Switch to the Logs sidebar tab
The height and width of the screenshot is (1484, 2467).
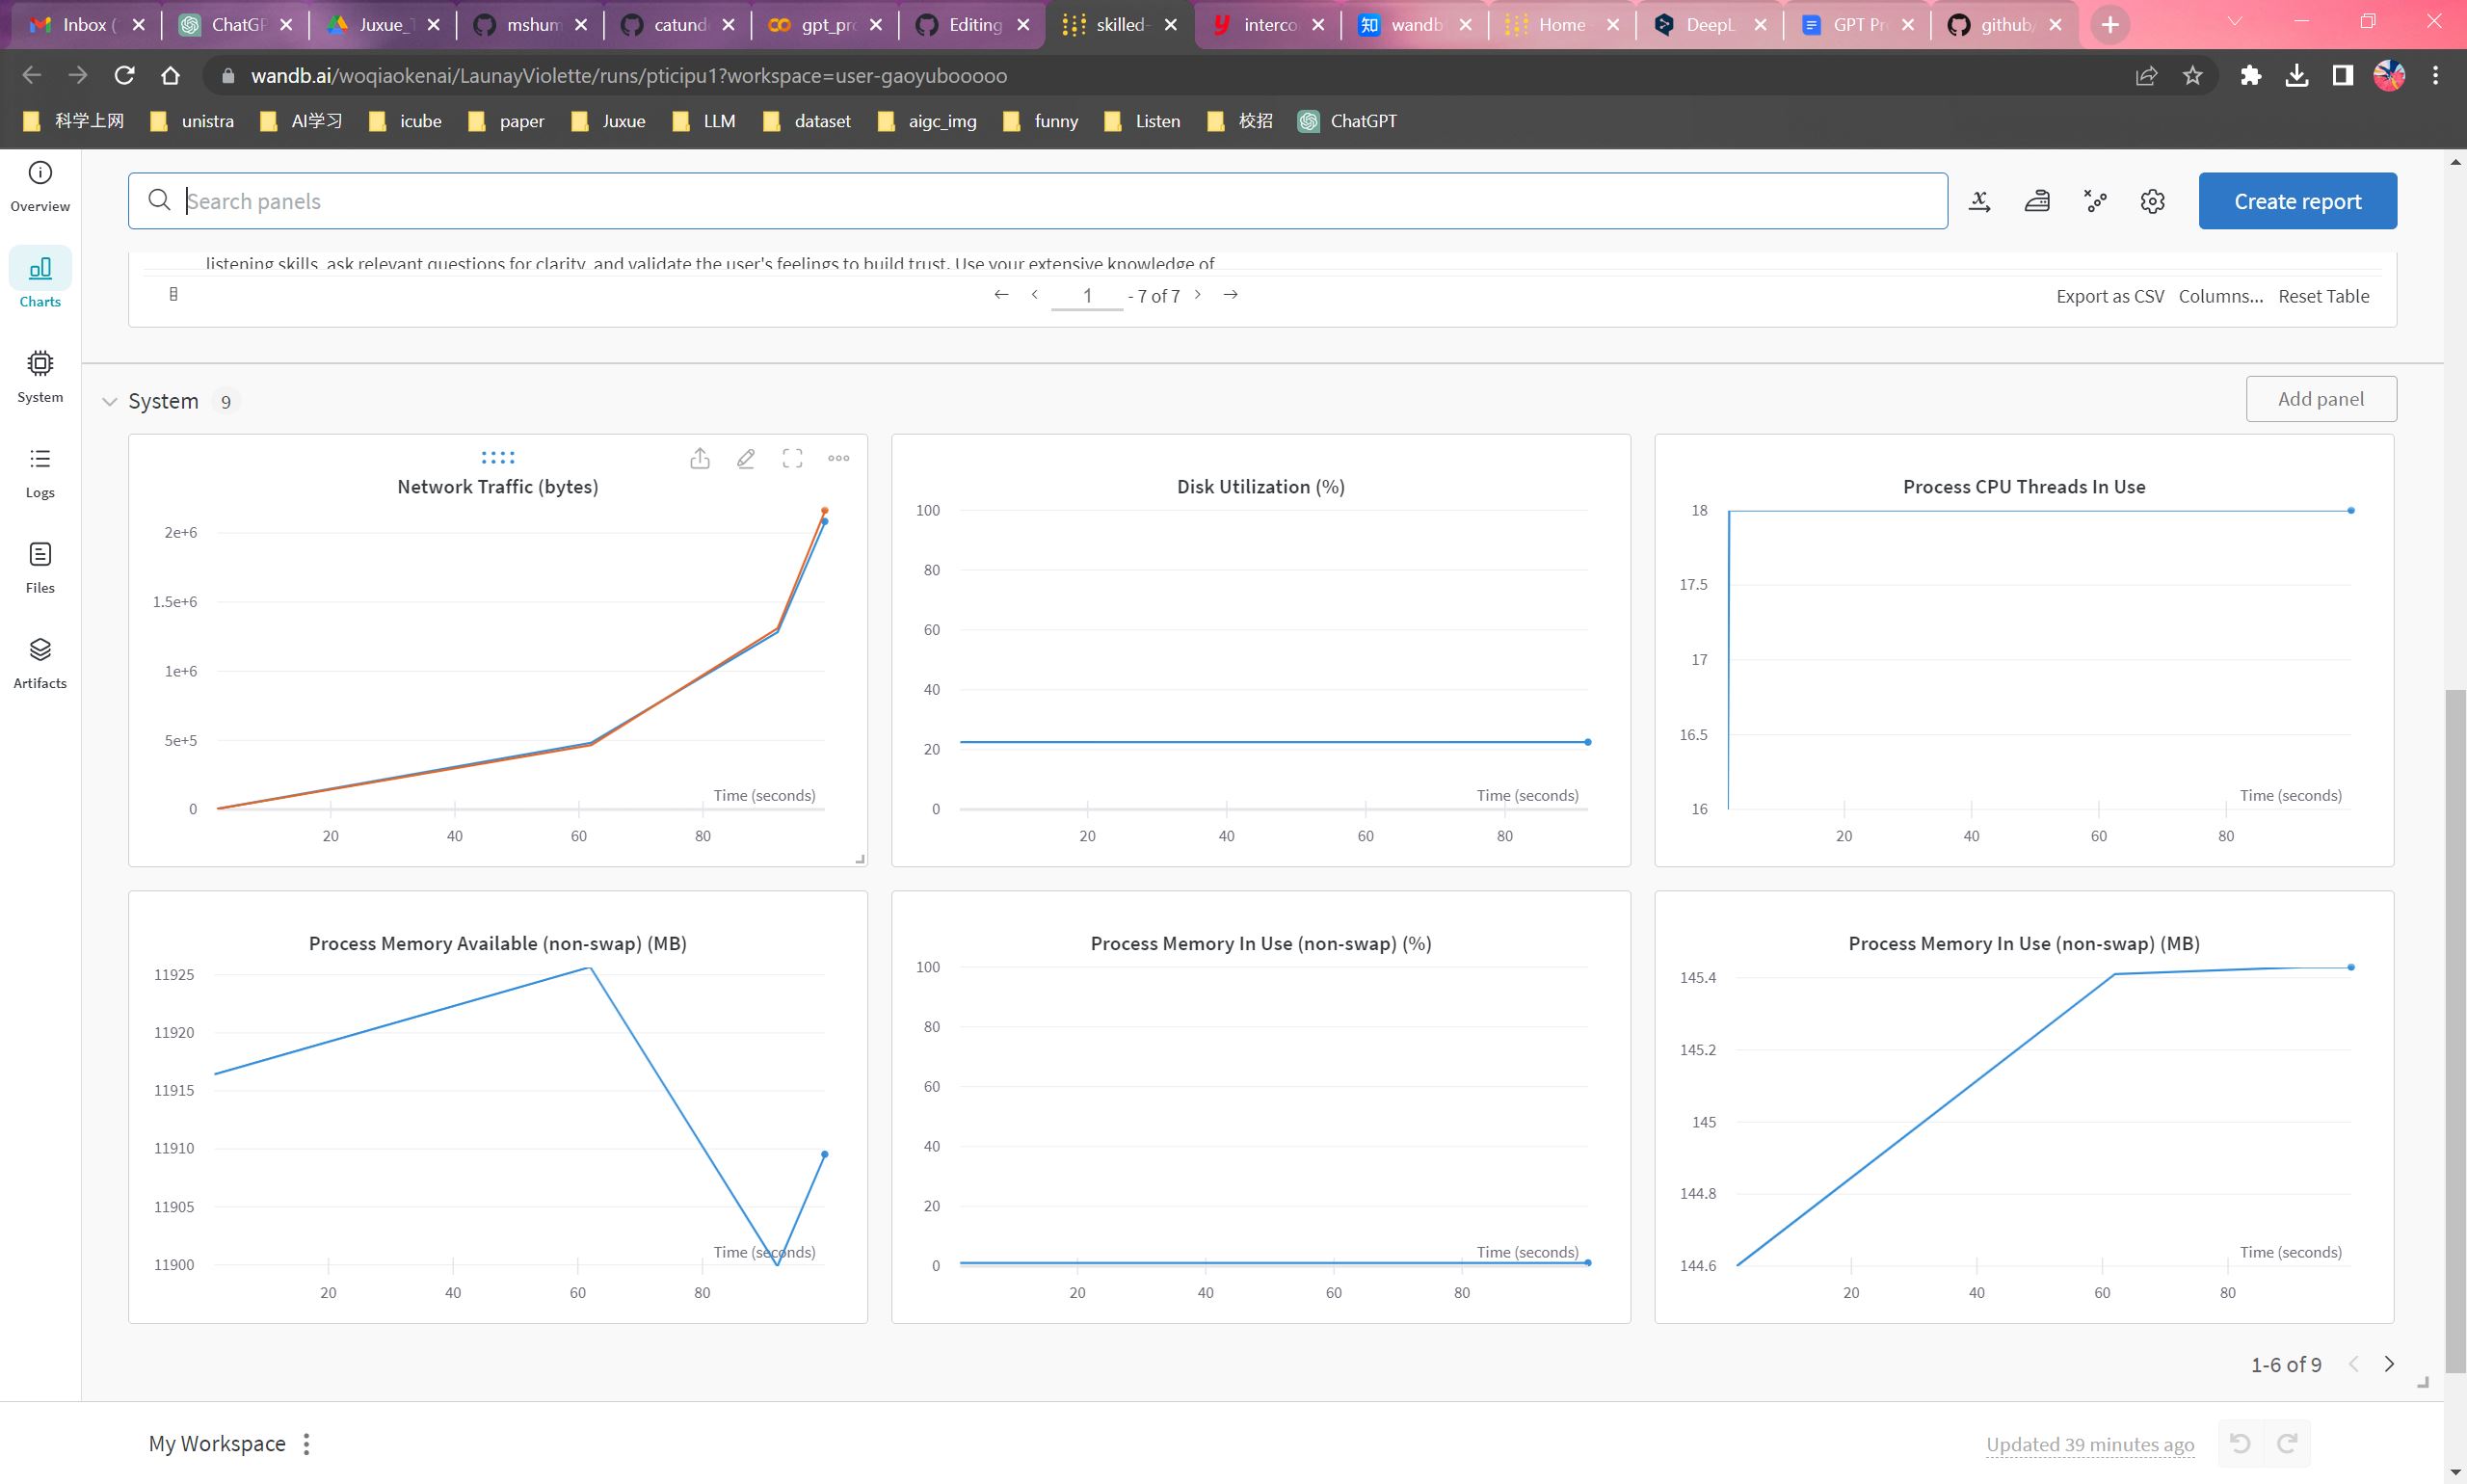[x=40, y=472]
